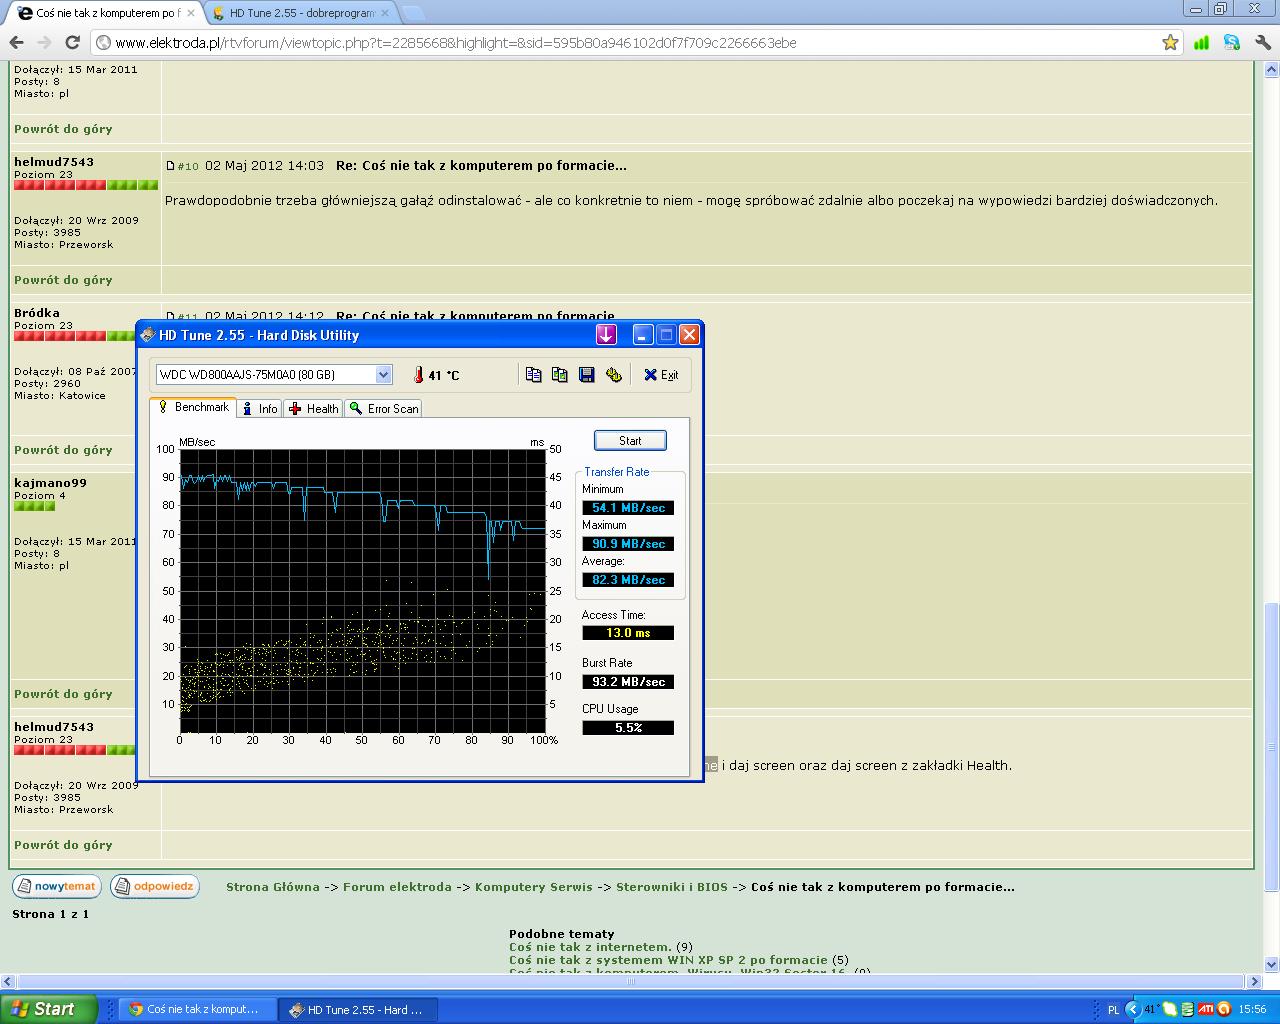1280x1024 pixels.
Task: Open the Chrome wrench menu
Action: (1262, 42)
